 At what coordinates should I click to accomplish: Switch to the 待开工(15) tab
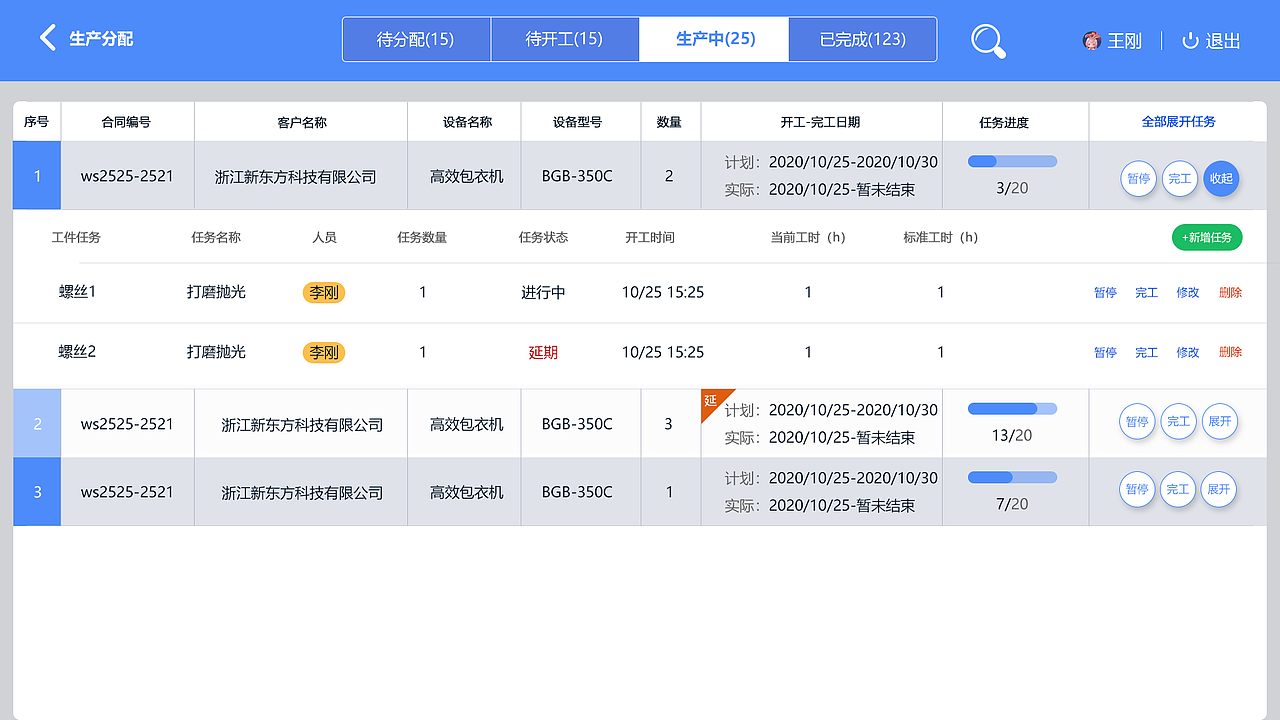point(564,39)
